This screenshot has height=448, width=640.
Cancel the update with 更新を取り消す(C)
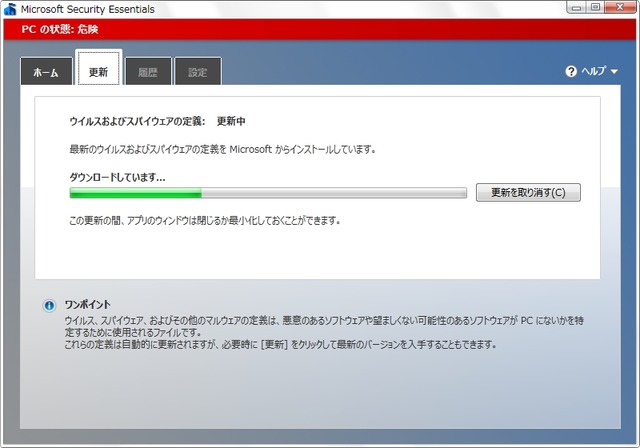point(528,193)
